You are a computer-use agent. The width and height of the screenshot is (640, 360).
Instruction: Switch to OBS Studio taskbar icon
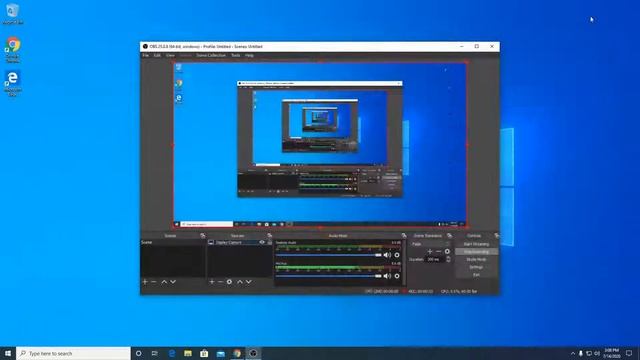pyautogui.click(x=253, y=353)
